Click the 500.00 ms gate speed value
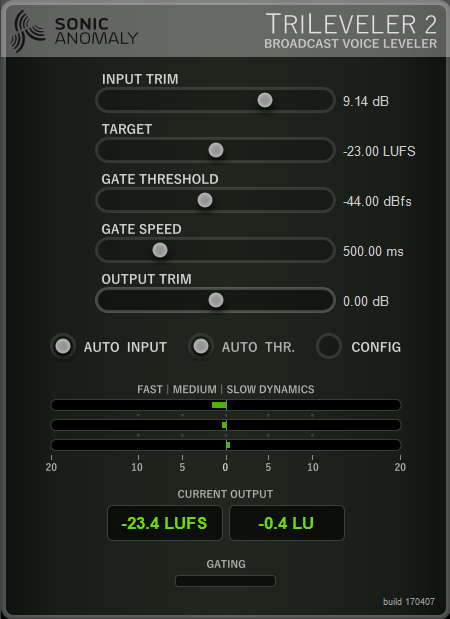This screenshot has width=450, height=619. [x=373, y=251]
